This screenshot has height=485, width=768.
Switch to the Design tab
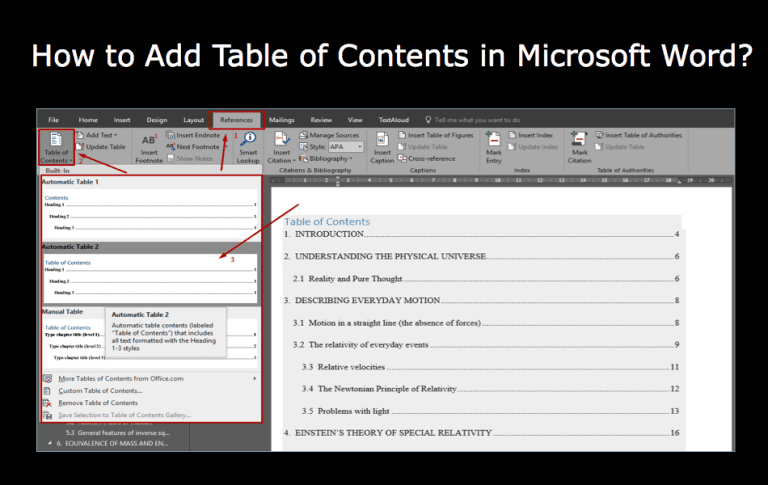157,120
